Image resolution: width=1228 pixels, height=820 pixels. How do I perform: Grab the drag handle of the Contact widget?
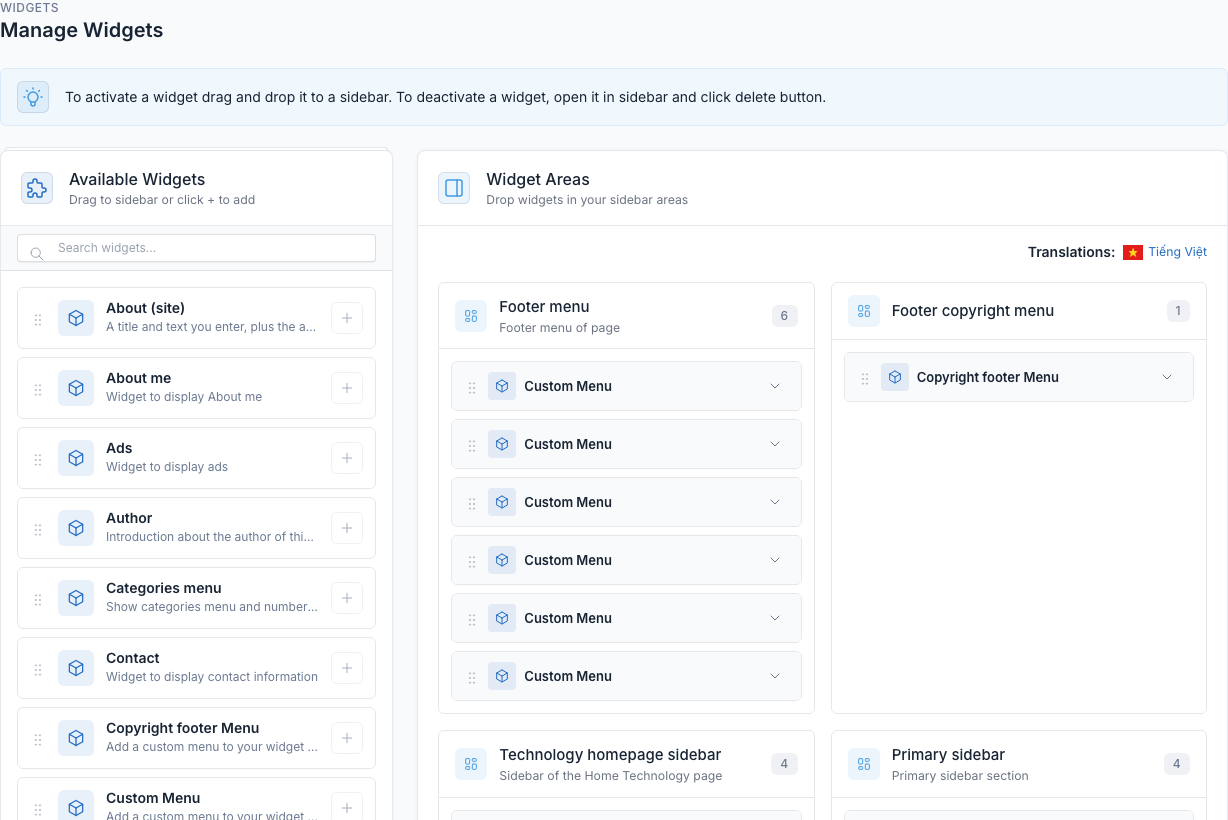38,670
